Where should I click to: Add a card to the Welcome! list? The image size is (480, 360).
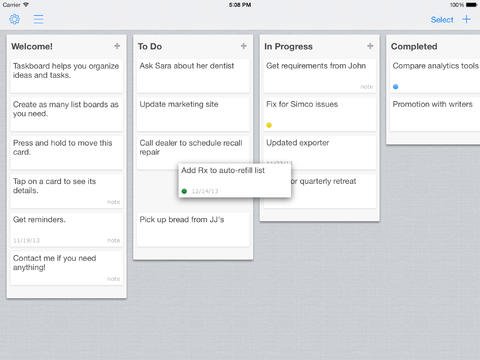tap(117, 46)
